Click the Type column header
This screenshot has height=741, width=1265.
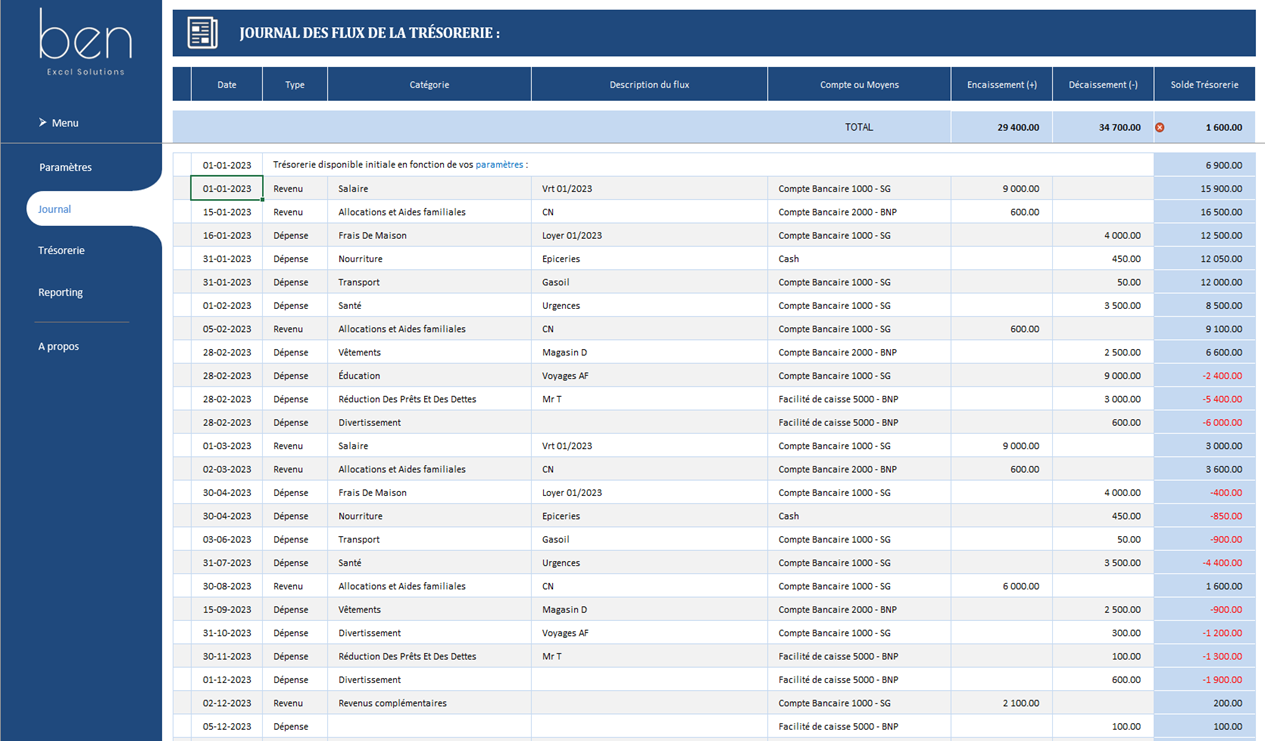point(295,84)
